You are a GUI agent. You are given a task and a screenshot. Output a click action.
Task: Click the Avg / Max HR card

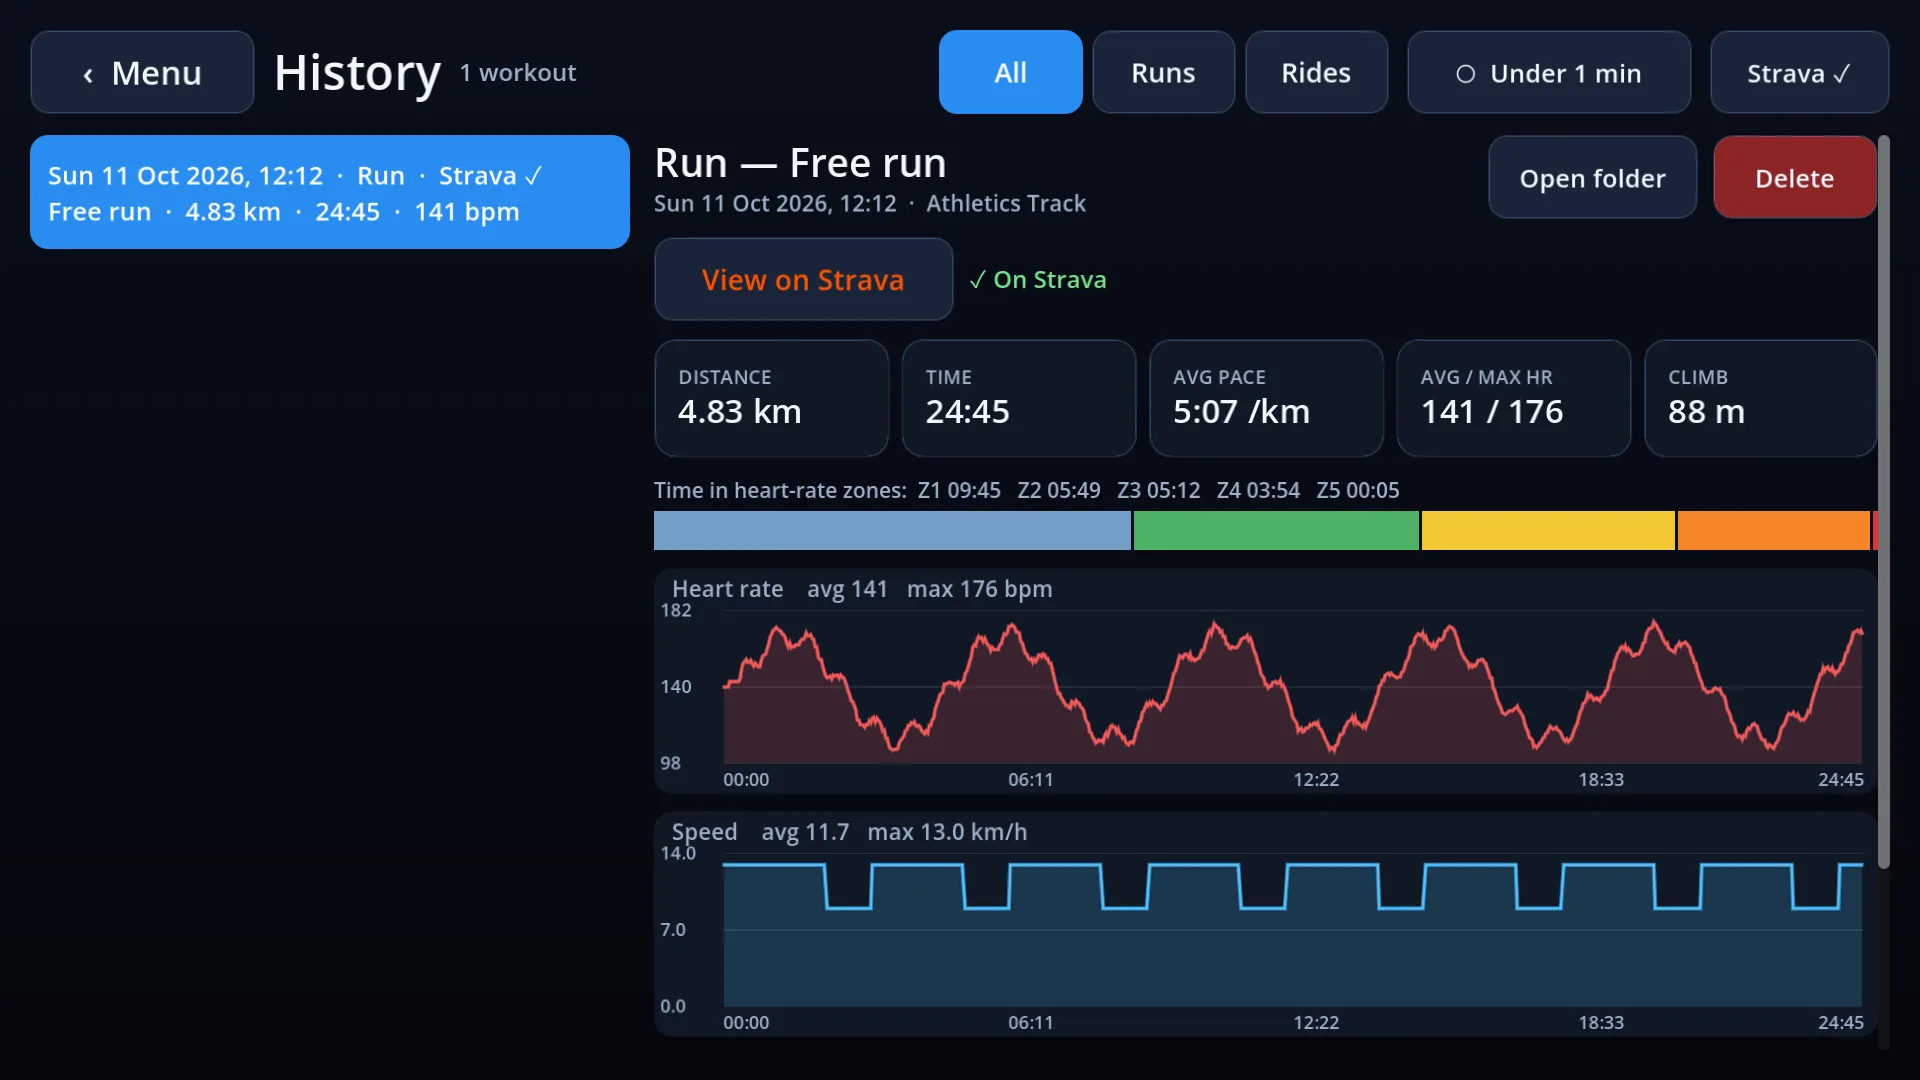coord(1513,398)
